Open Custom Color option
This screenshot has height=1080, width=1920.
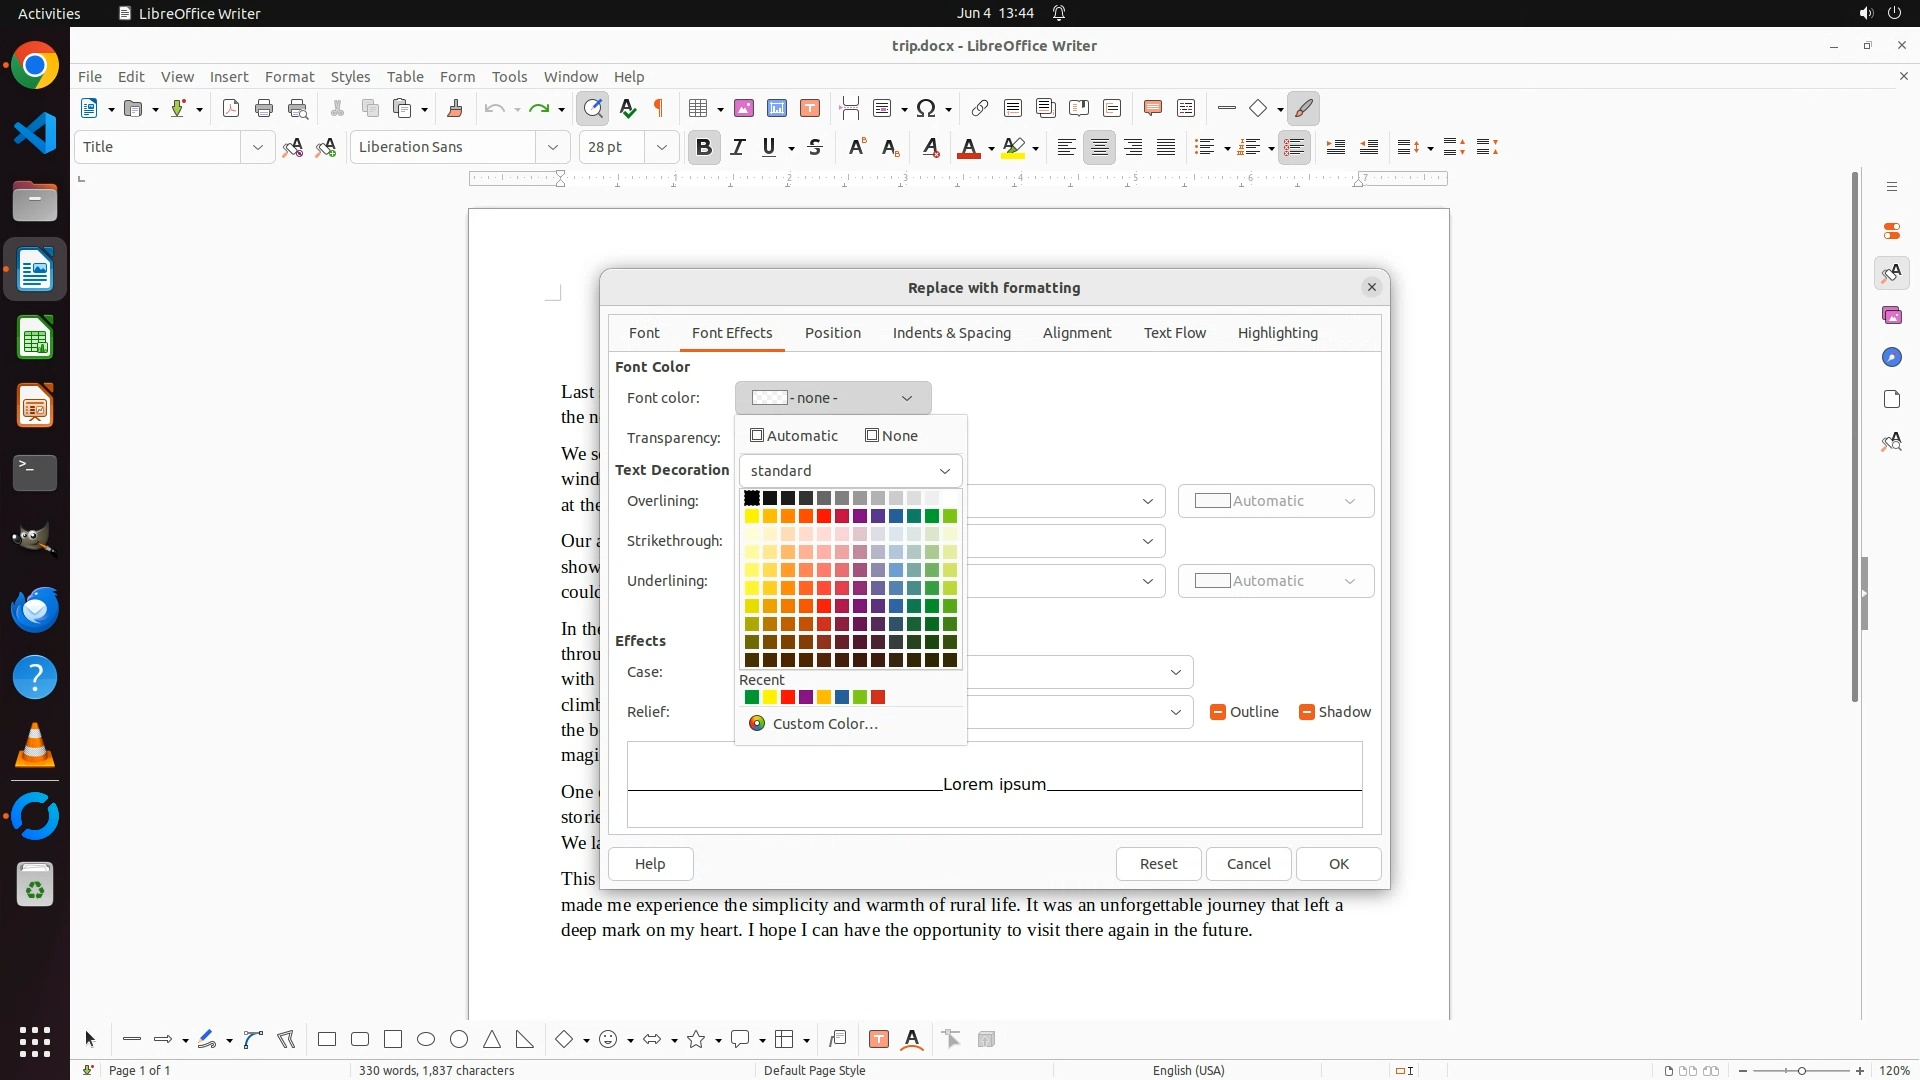coord(824,724)
